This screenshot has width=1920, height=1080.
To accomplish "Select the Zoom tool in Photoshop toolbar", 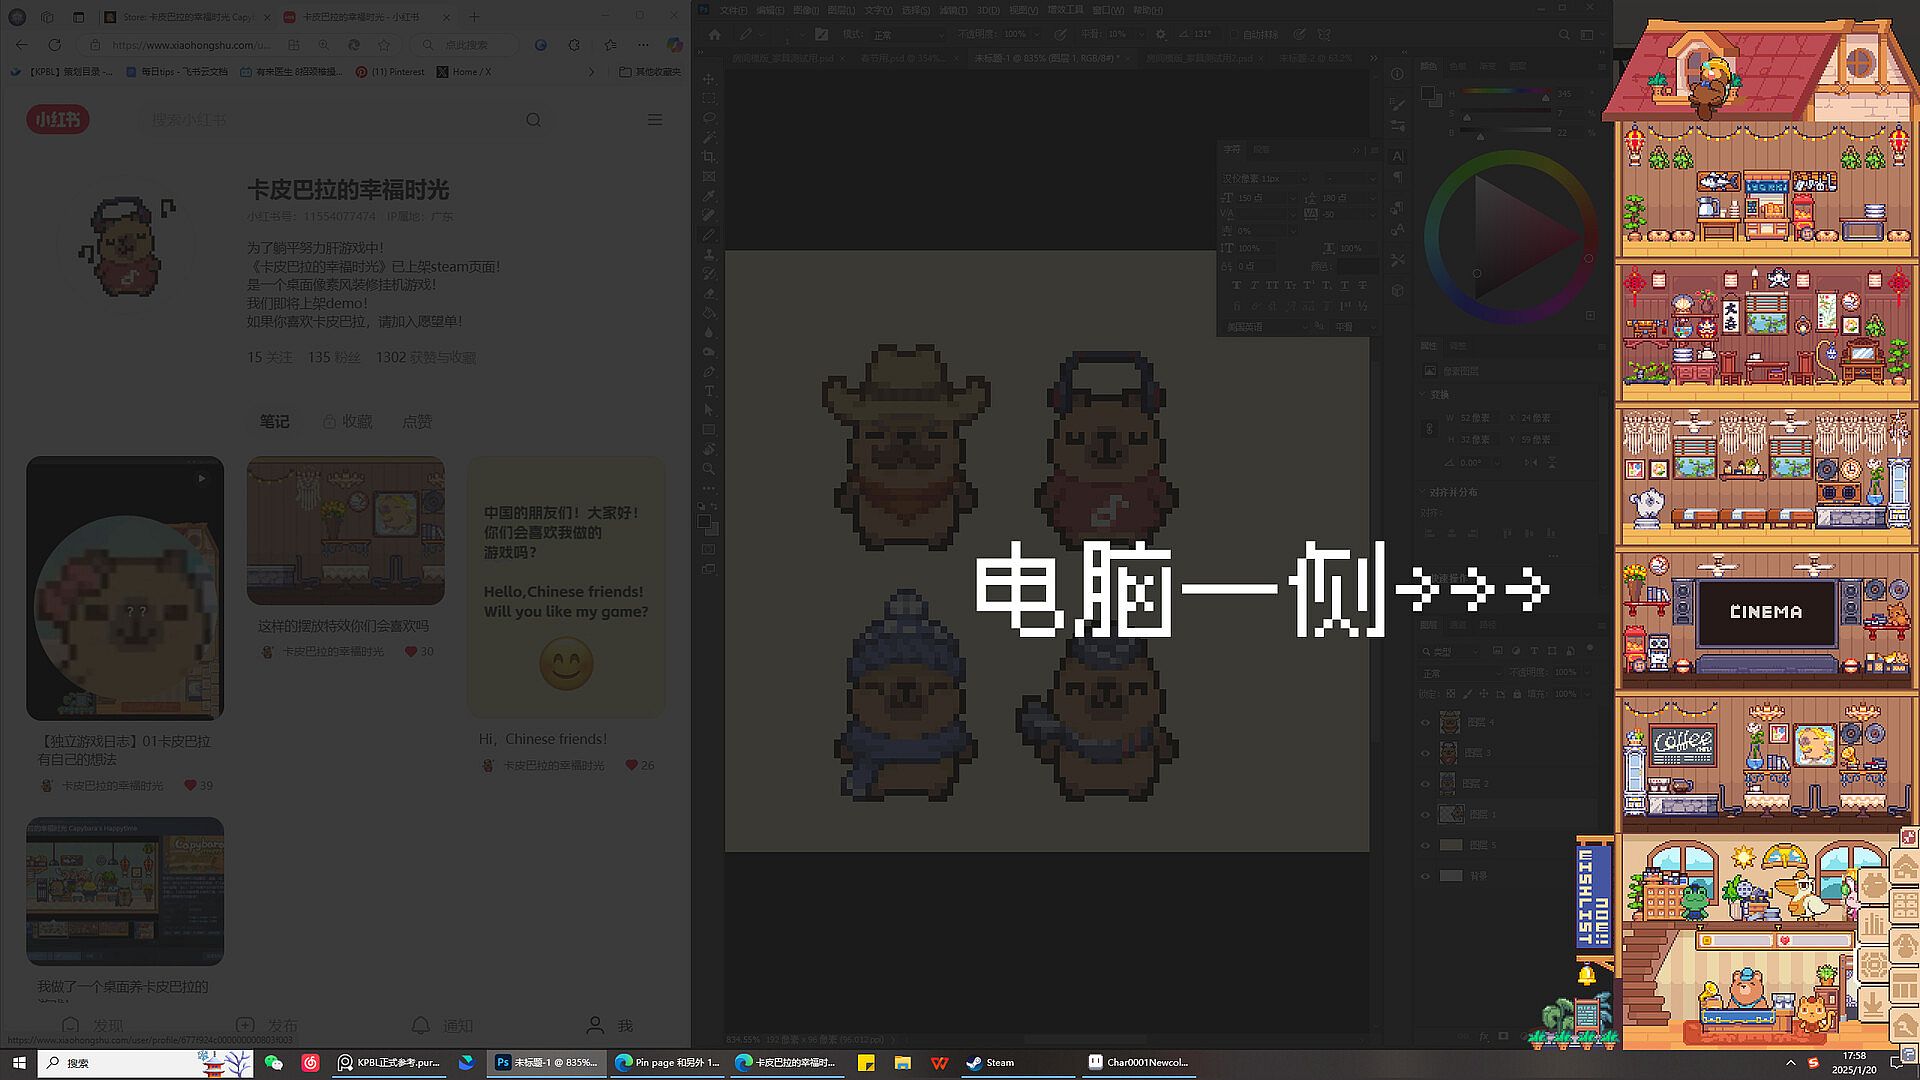I will click(709, 469).
